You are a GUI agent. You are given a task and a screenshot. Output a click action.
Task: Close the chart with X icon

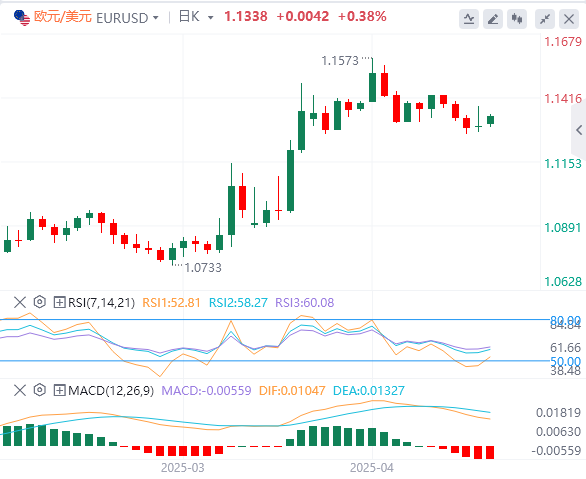[x=569, y=19]
